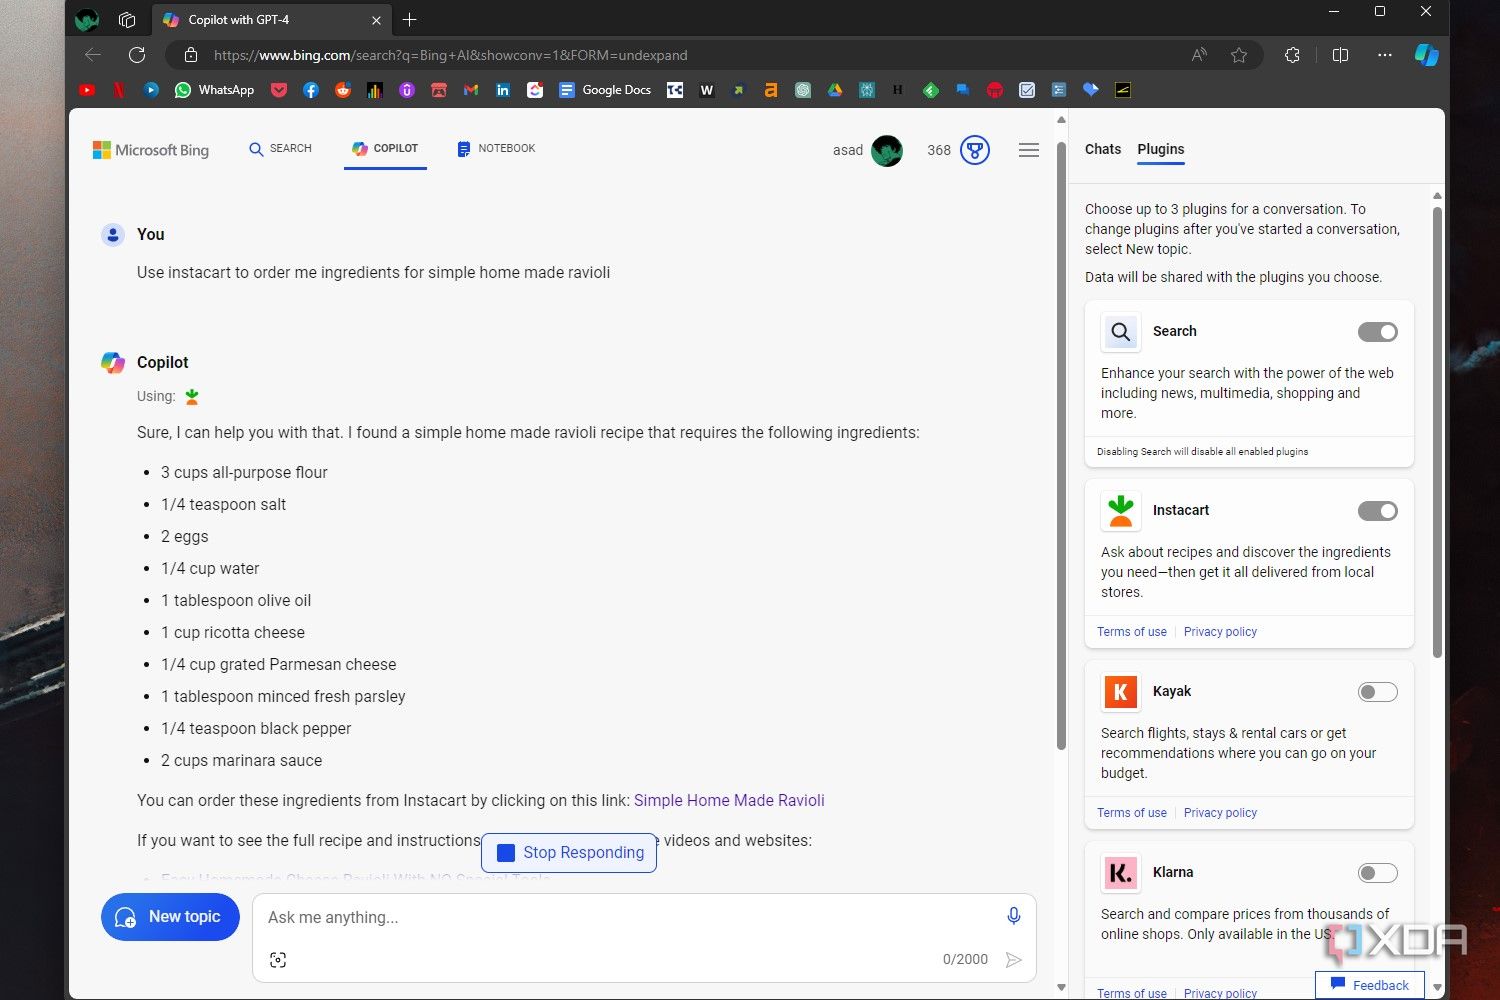
Task: Switch to the NOTEBOOK tab
Action: pyautogui.click(x=496, y=148)
